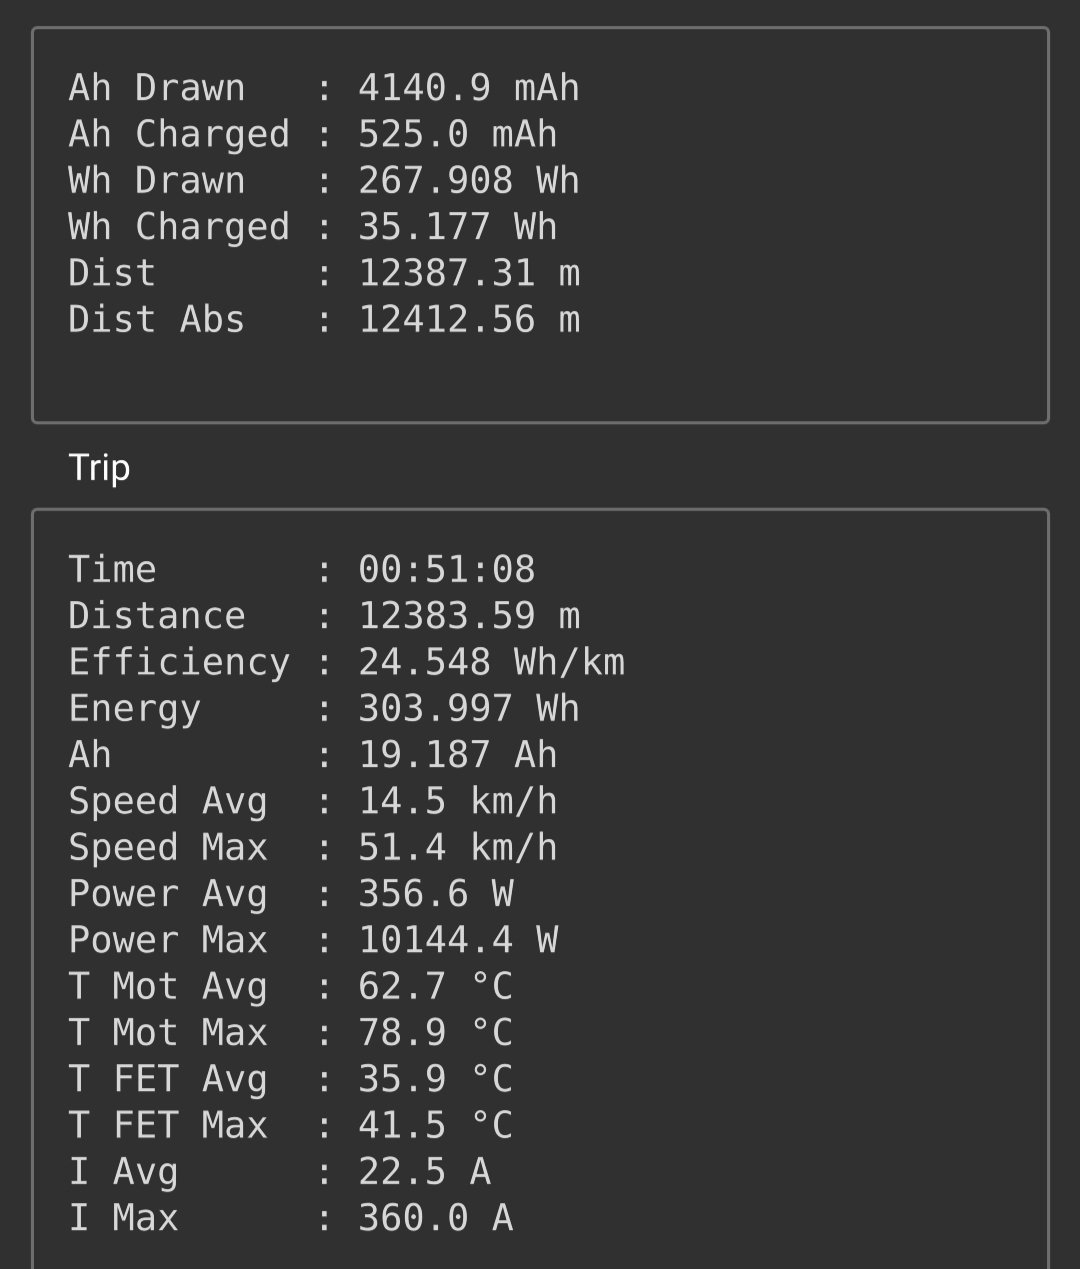Click the Wh Charged 35.177 Wh value
This screenshot has height=1269, width=1080.
[x=457, y=227]
